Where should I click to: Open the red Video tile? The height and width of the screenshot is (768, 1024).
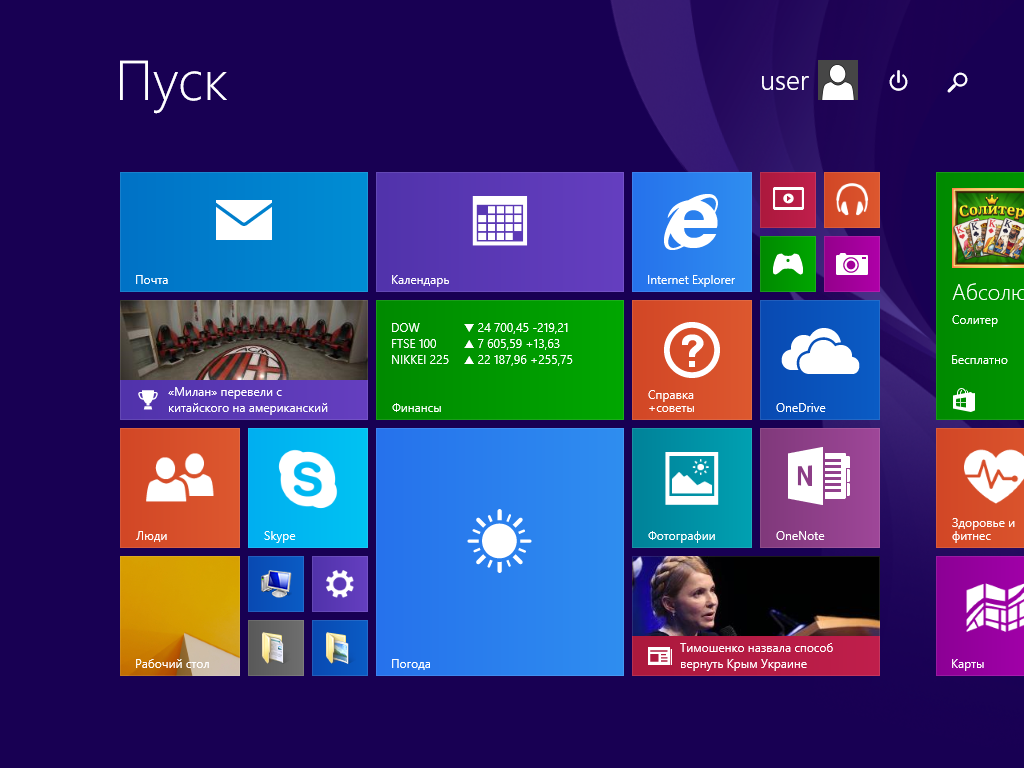[x=788, y=200]
